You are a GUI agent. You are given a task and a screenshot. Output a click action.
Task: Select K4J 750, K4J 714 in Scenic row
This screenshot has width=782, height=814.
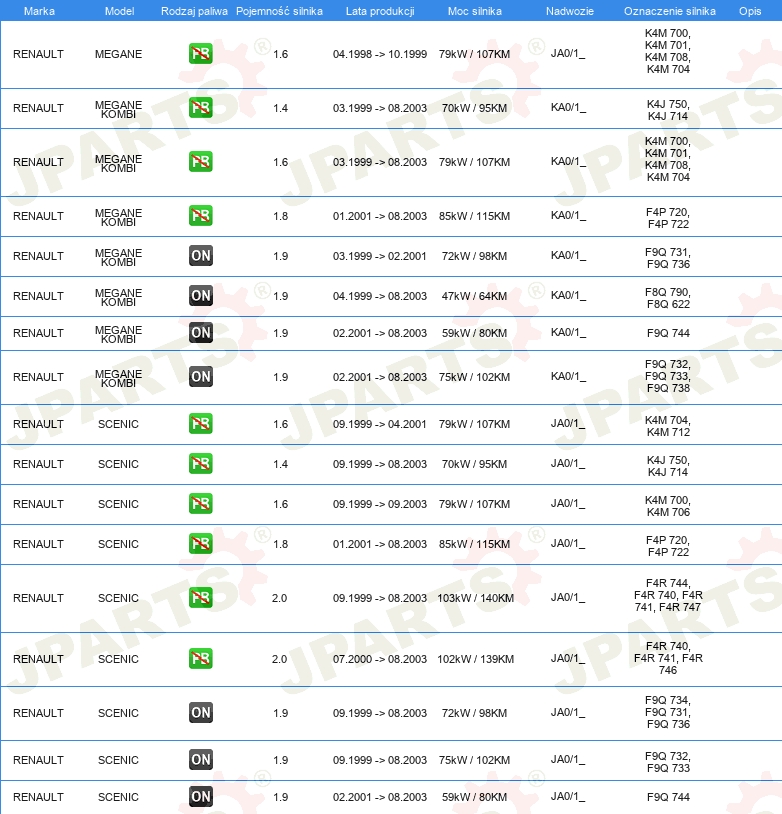[668, 466]
